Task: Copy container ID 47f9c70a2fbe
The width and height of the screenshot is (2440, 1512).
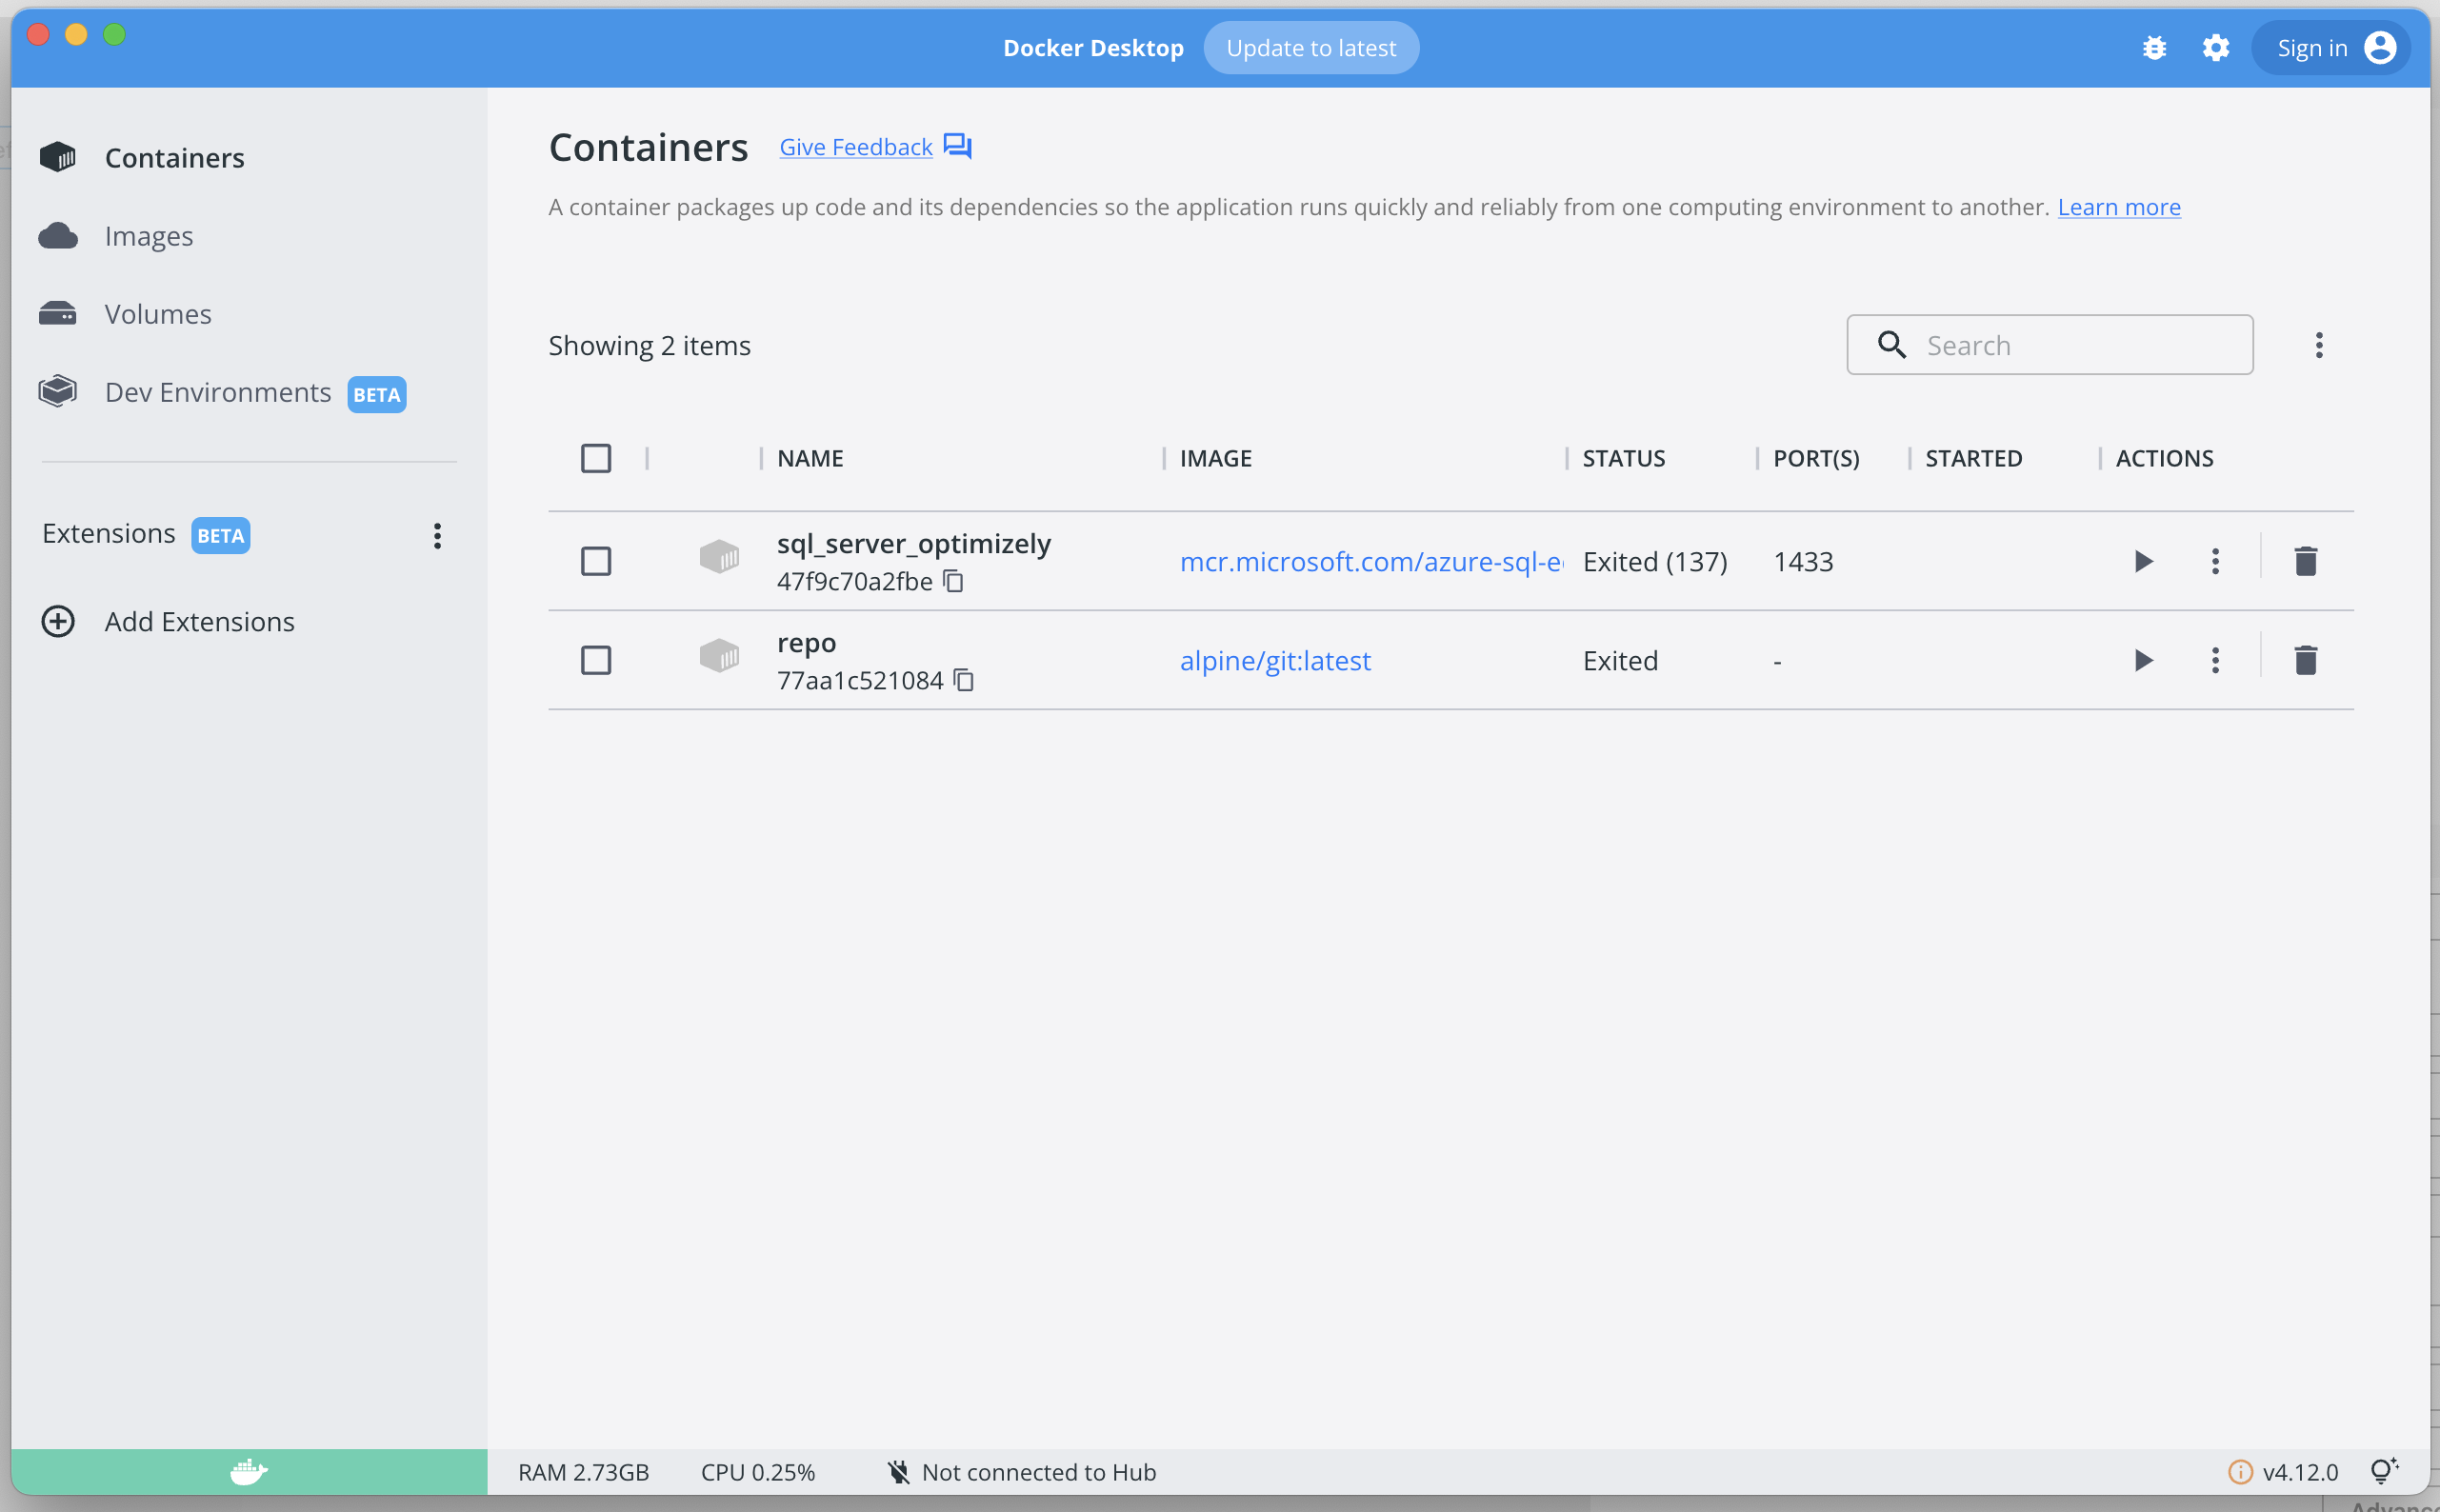Action: 954,581
